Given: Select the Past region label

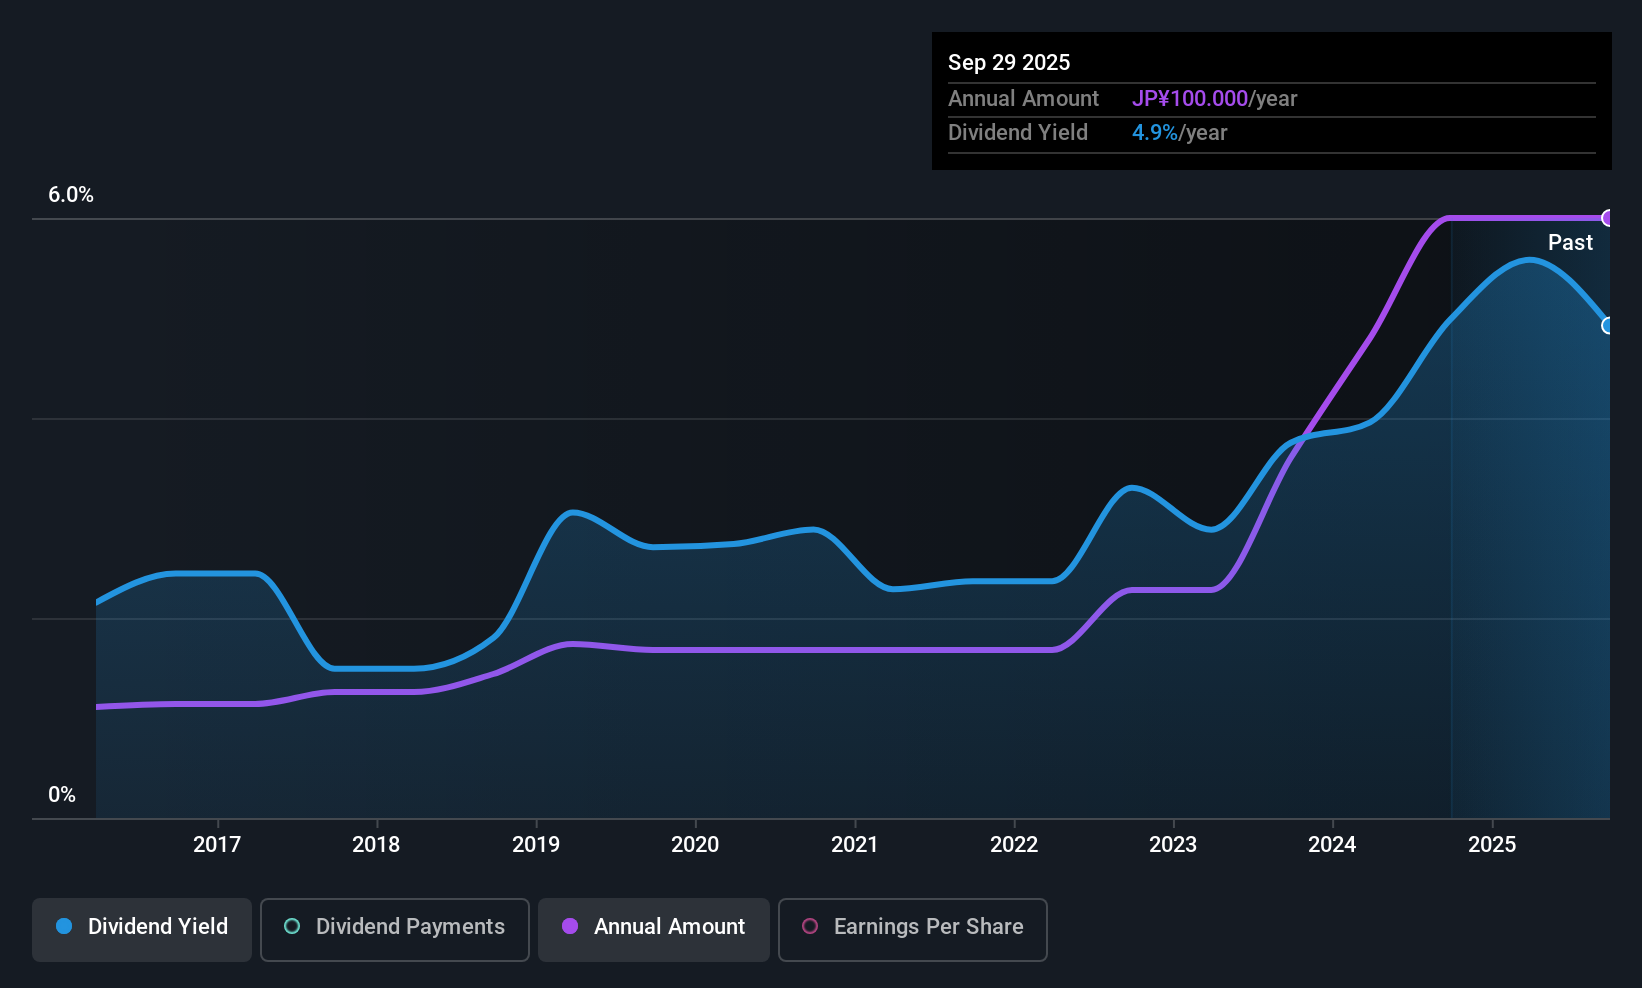Looking at the screenshot, I should 1570,242.
